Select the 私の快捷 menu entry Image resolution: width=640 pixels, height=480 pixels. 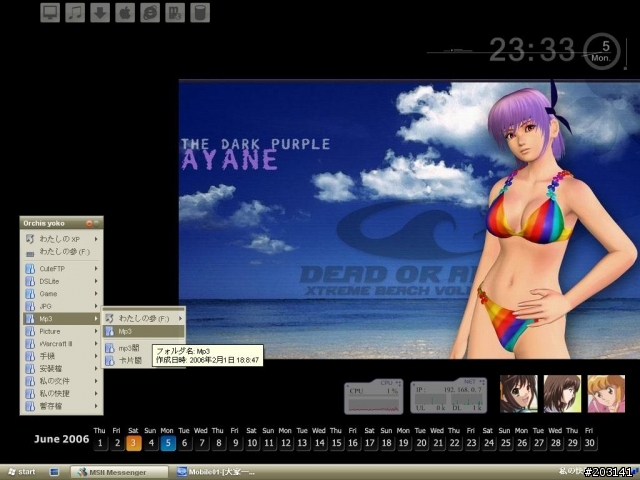point(62,393)
